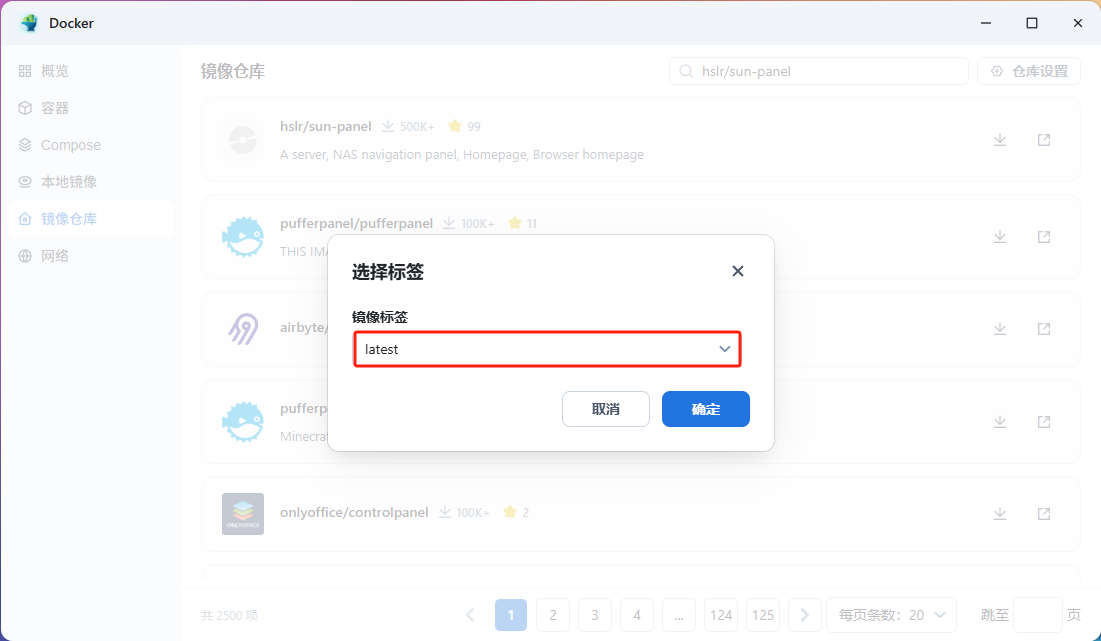Click the onlyoffice/controlpanel repository name
Image resolution: width=1101 pixels, height=641 pixels.
(354, 513)
